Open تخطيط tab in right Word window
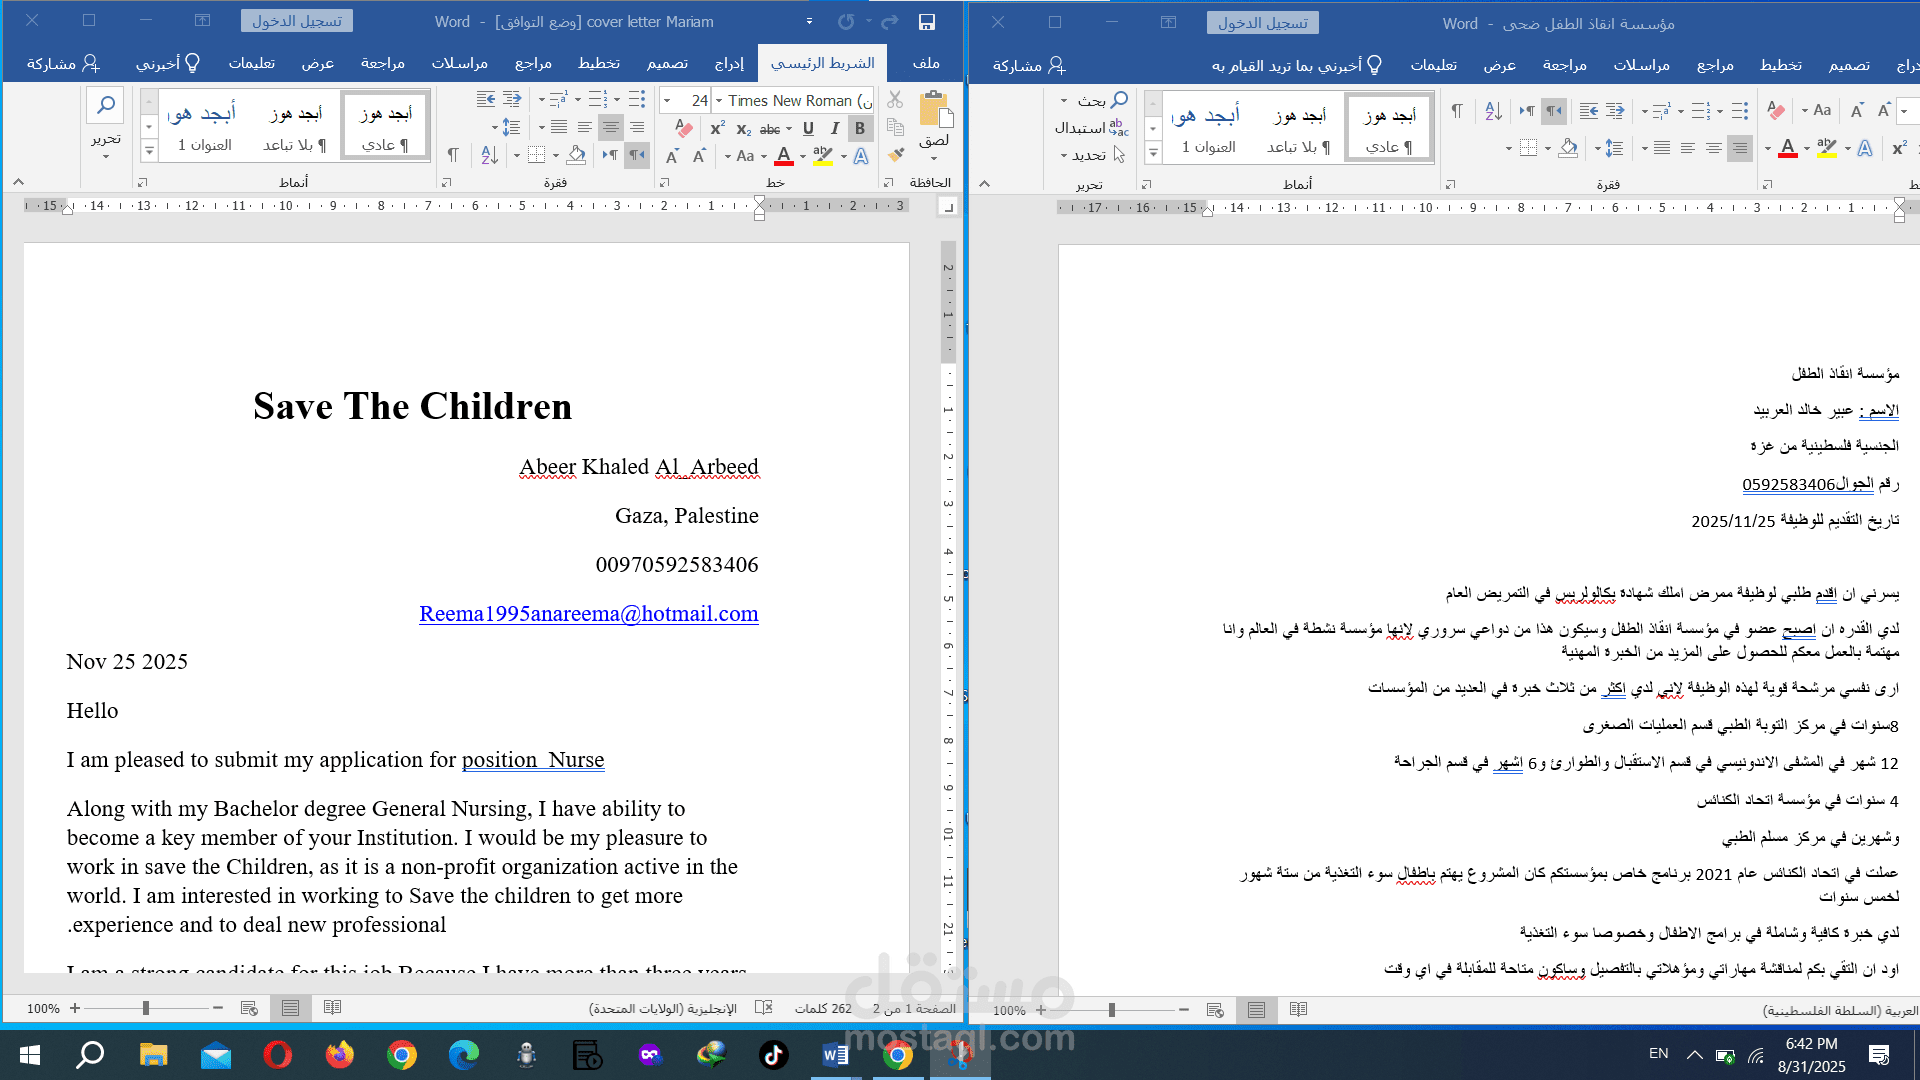 click(x=1781, y=65)
